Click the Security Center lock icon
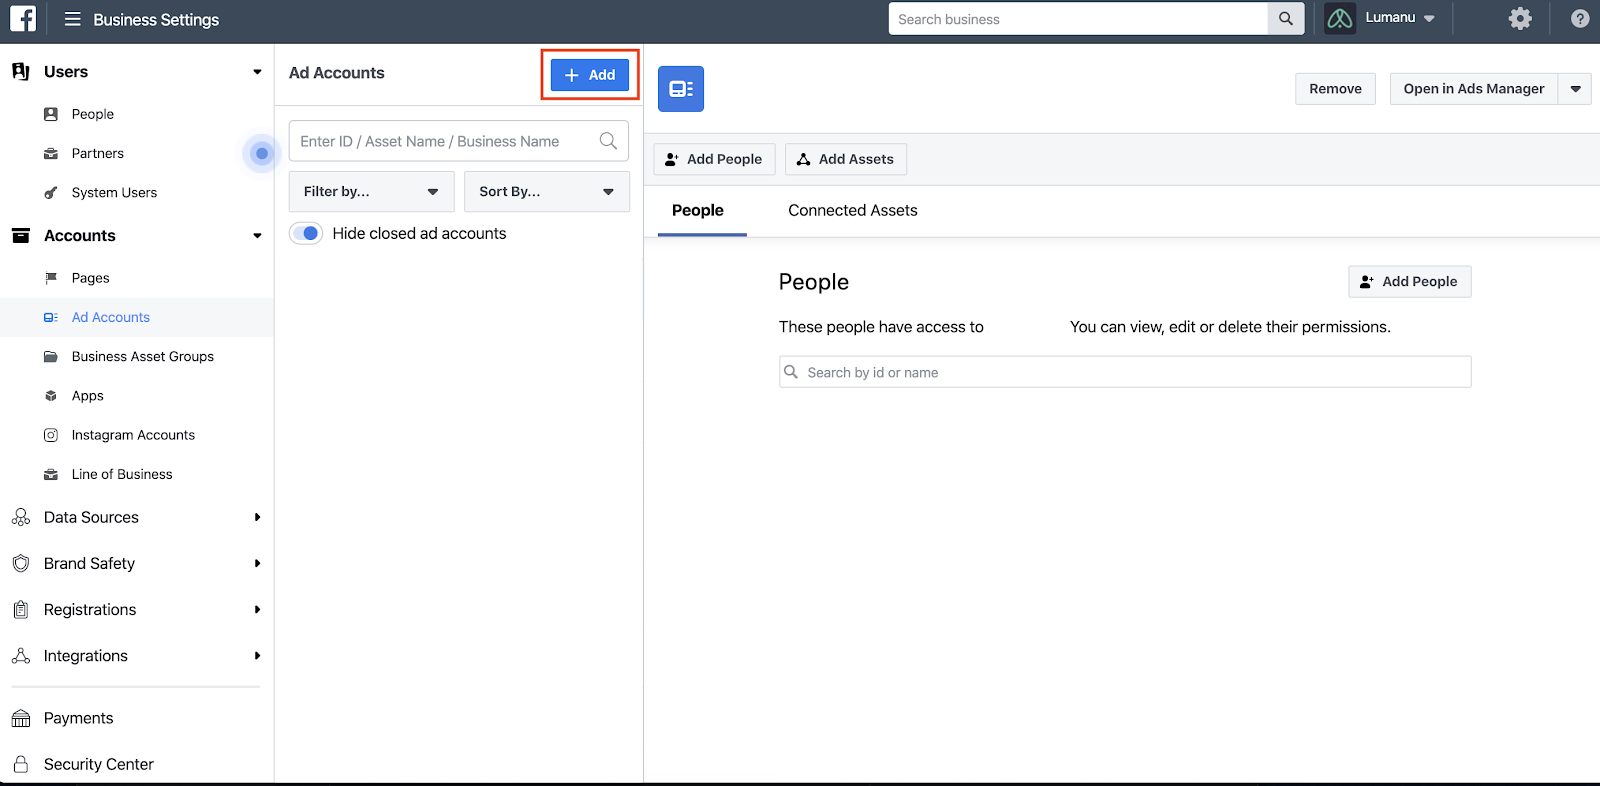 click(x=21, y=764)
